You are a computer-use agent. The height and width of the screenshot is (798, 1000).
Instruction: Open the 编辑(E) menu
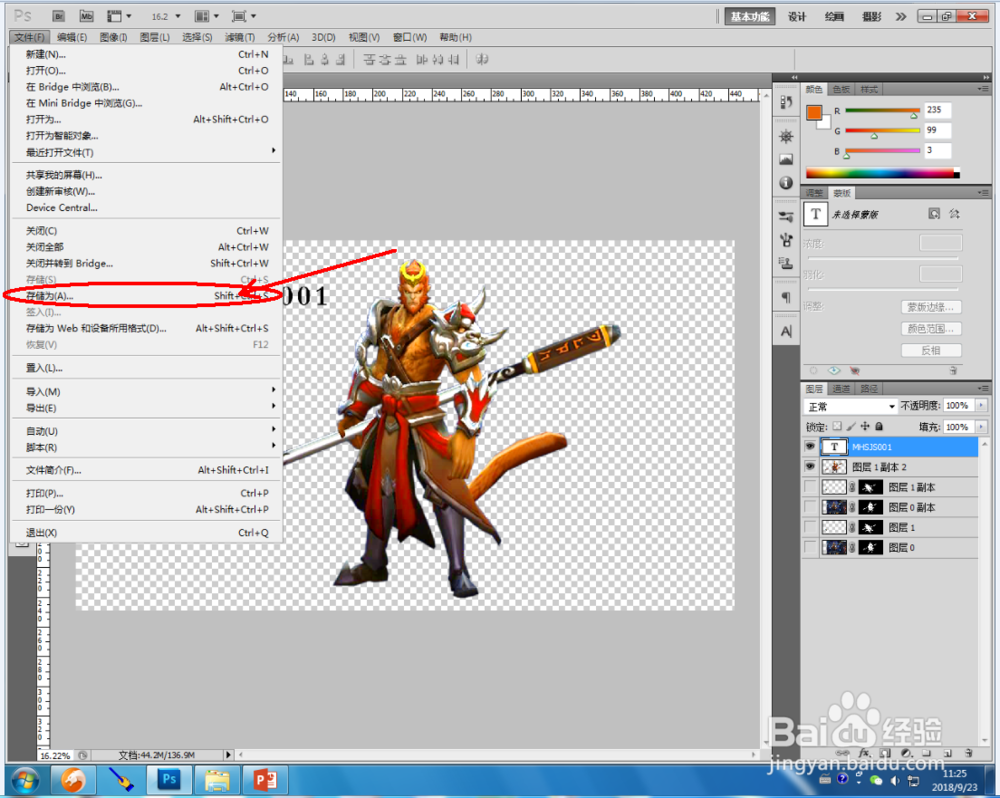pyautogui.click(x=71, y=37)
